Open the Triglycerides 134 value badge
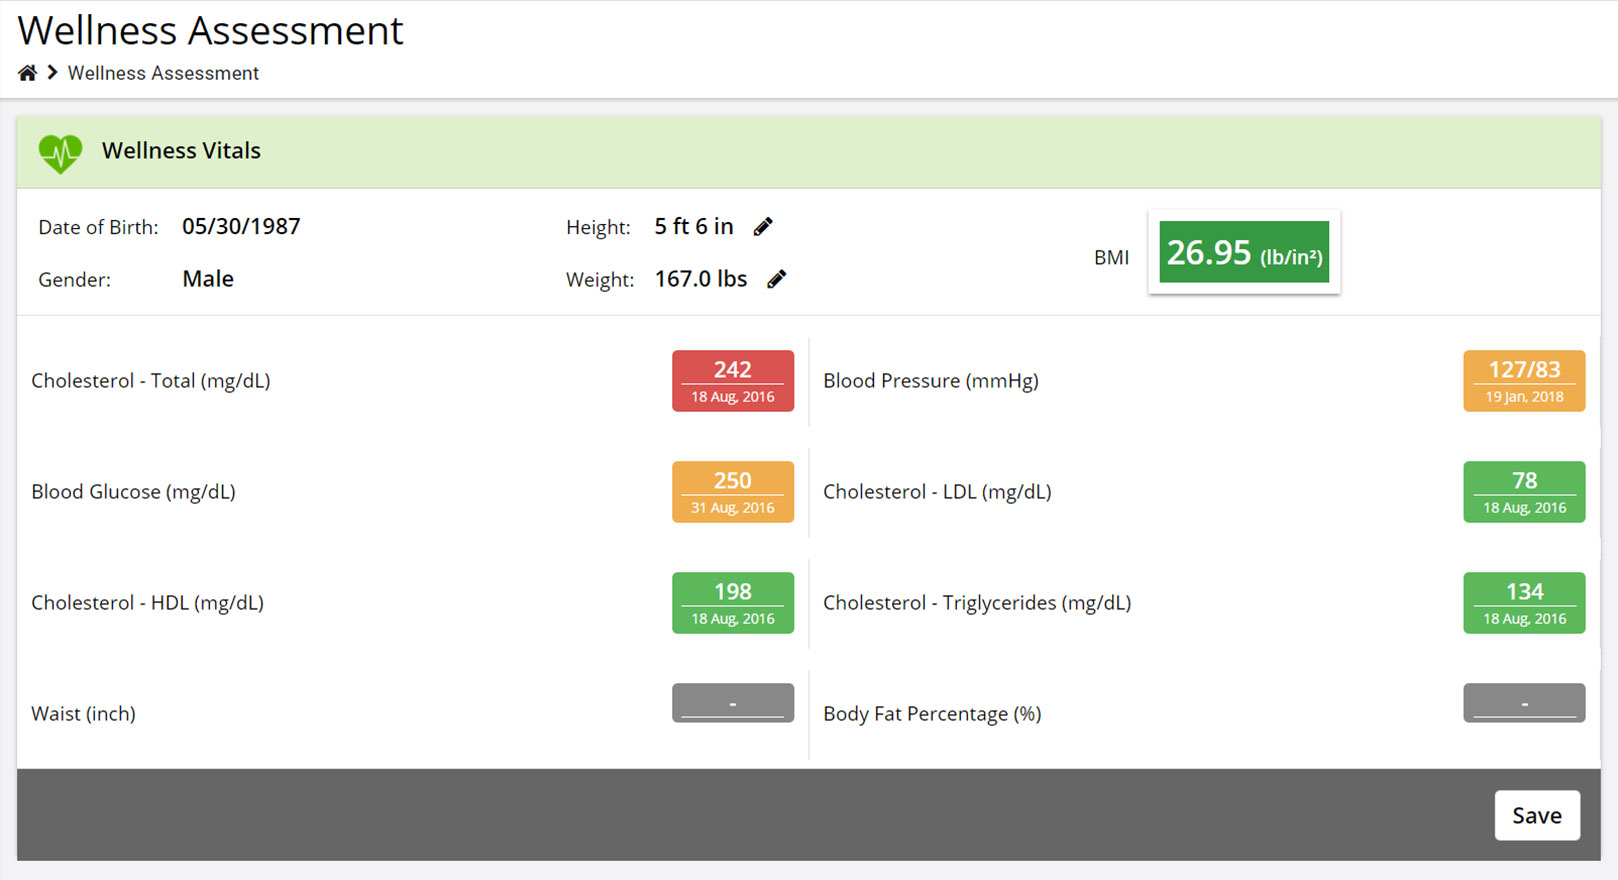 pyautogui.click(x=1524, y=603)
